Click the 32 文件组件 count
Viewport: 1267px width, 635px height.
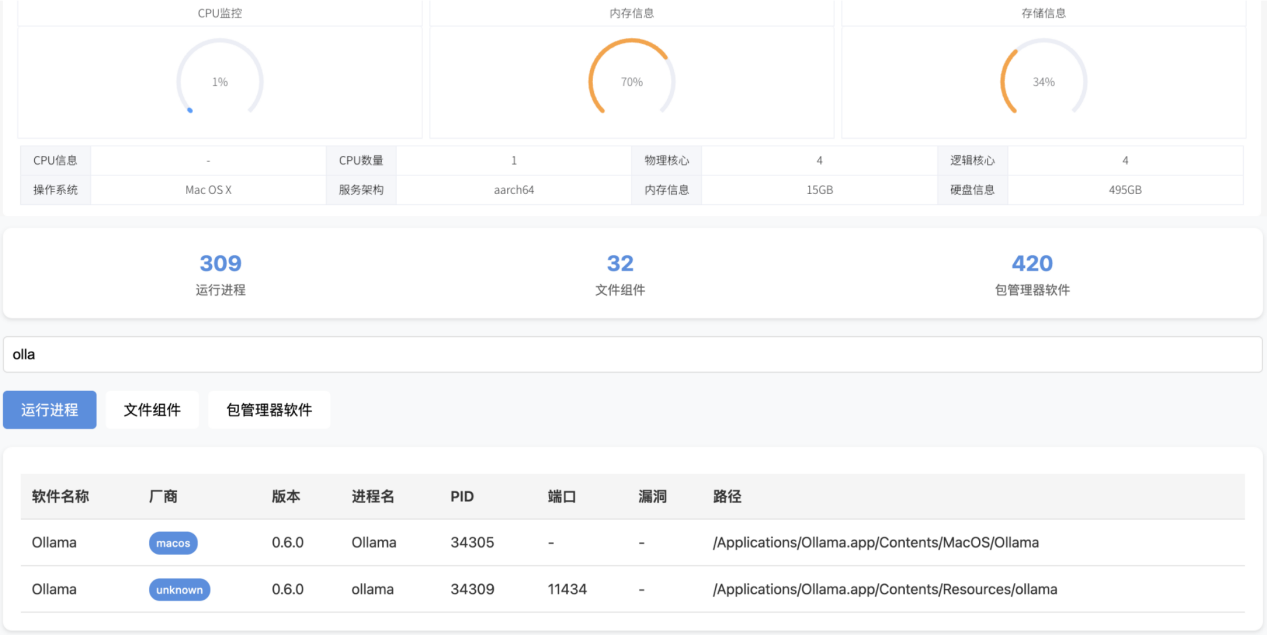point(620,264)
